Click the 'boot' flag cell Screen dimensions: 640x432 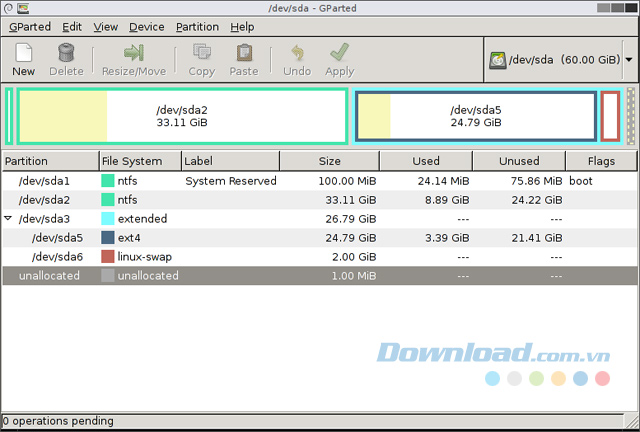tap(580, 180)
